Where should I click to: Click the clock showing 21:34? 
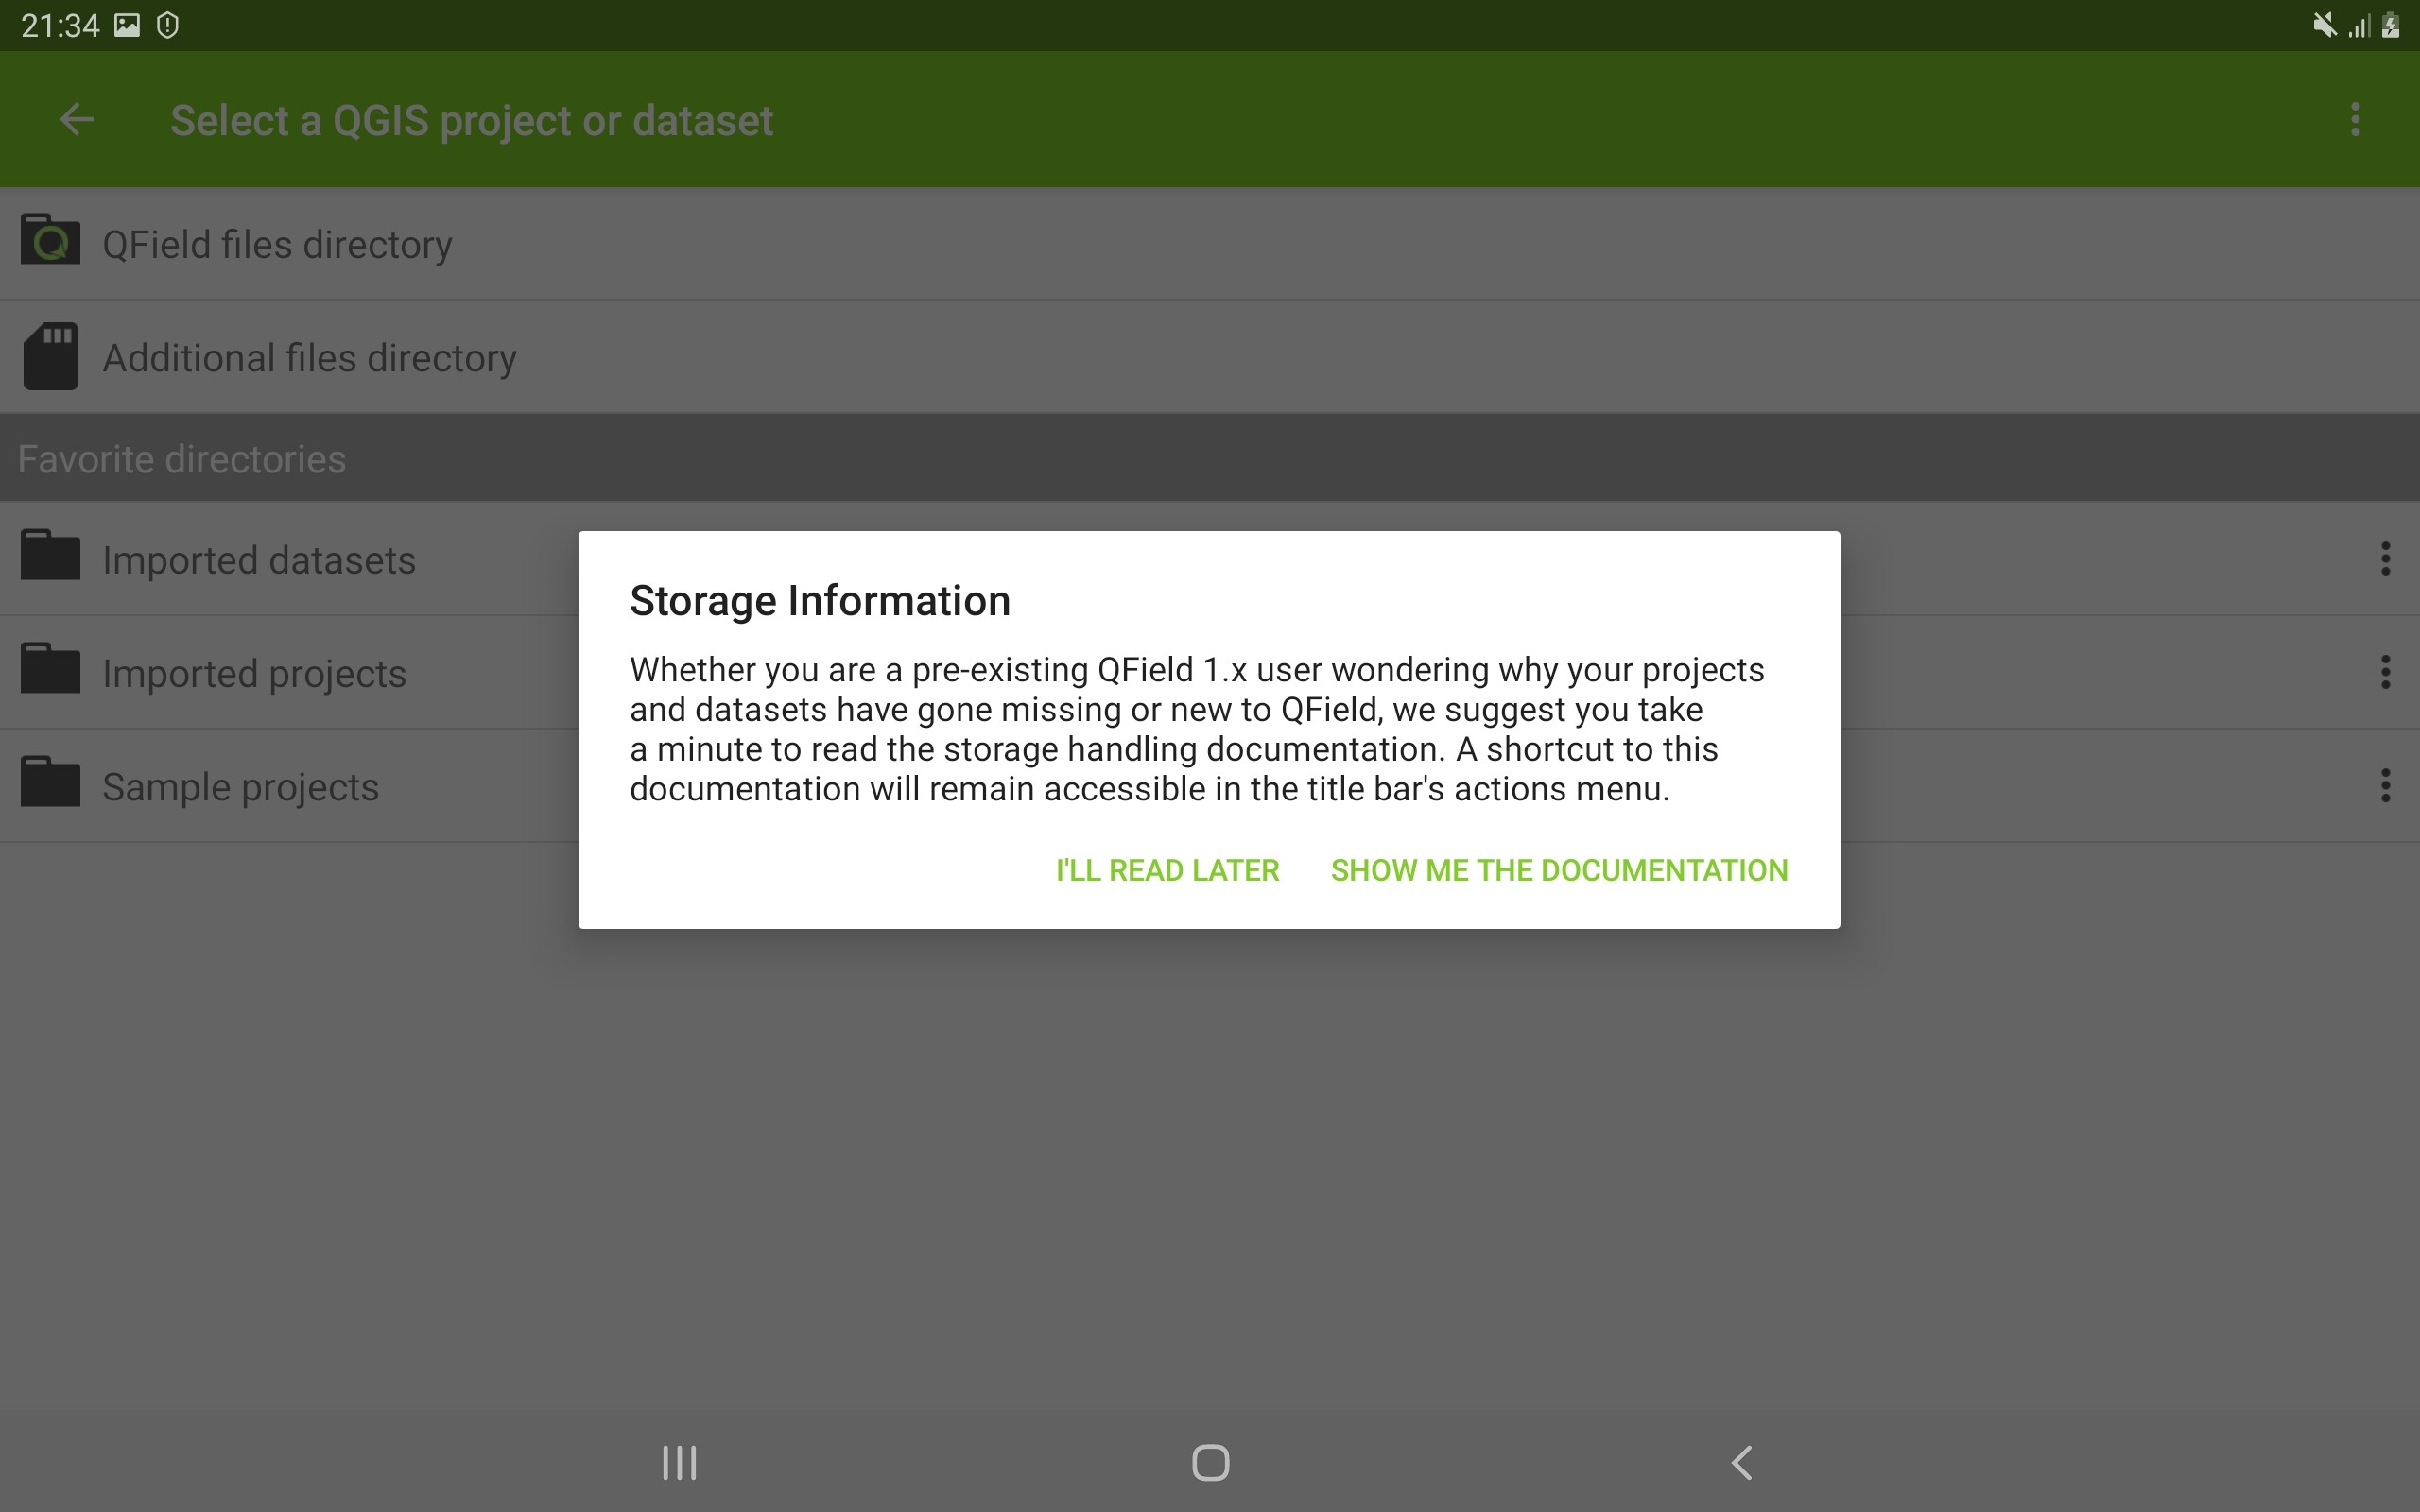[60, 25]
